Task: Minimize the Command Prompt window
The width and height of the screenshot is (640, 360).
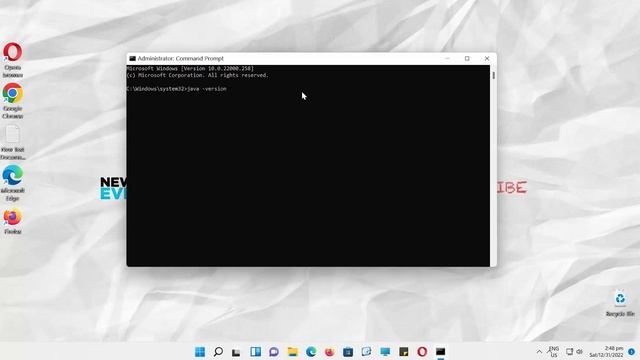Action: (x=447, y=58)
